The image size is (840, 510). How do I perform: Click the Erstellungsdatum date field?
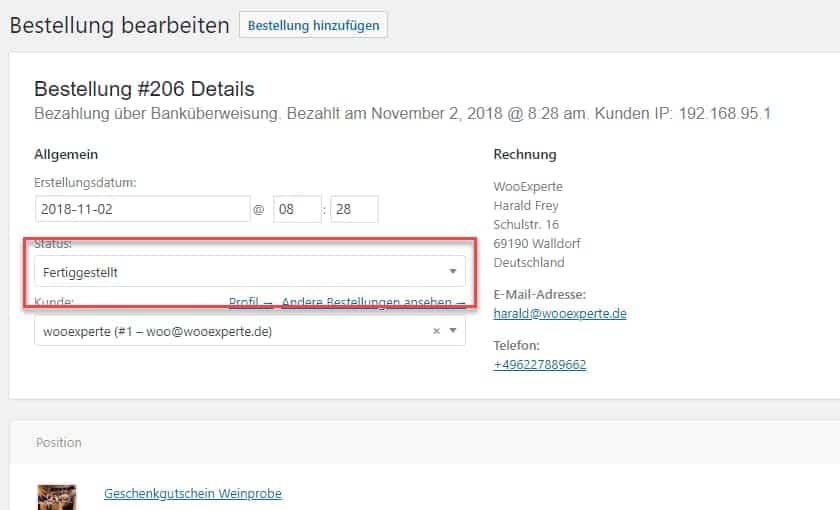click(141, 209)
